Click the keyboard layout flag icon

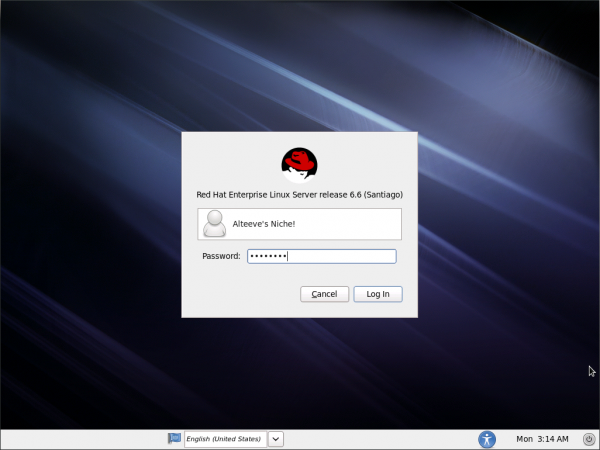pos(174,438)
